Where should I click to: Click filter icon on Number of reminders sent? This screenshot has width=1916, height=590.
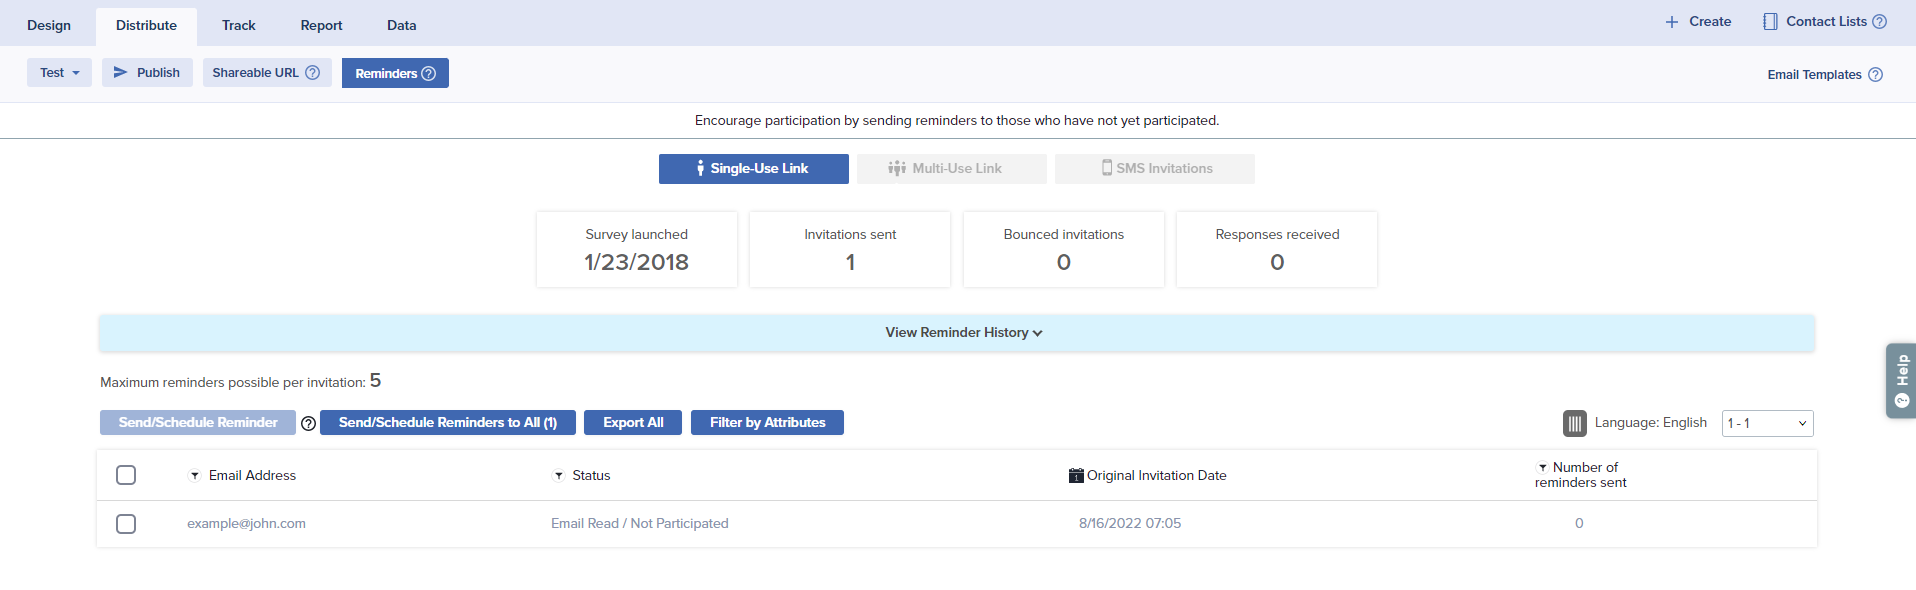1543,468
